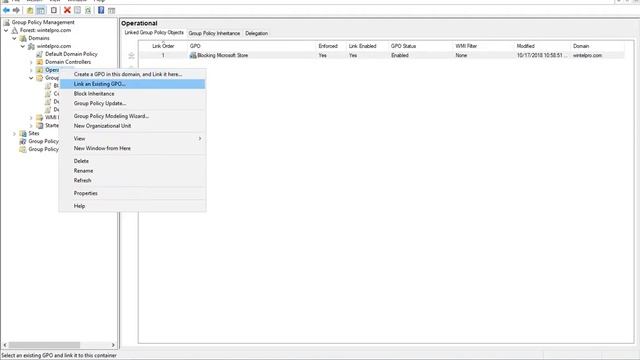Choose Delete in context menu

pyautogui.click(x=133, y=161)
